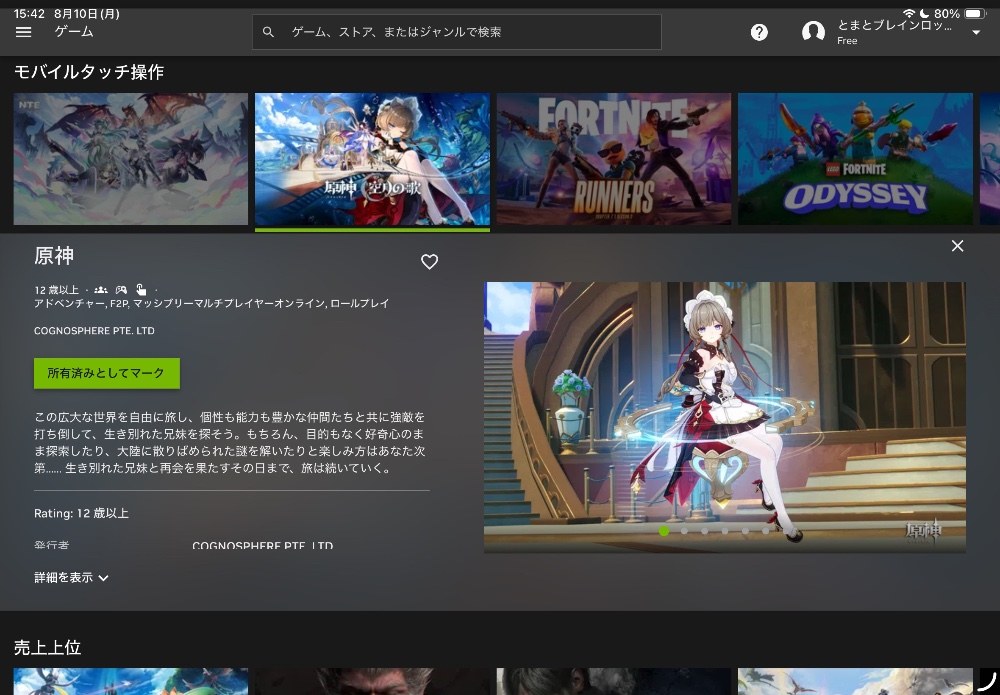This screenshot has height=695, width=1000.
Task: Tap the battery indicator in status bar
Action: tap(975, 13)
